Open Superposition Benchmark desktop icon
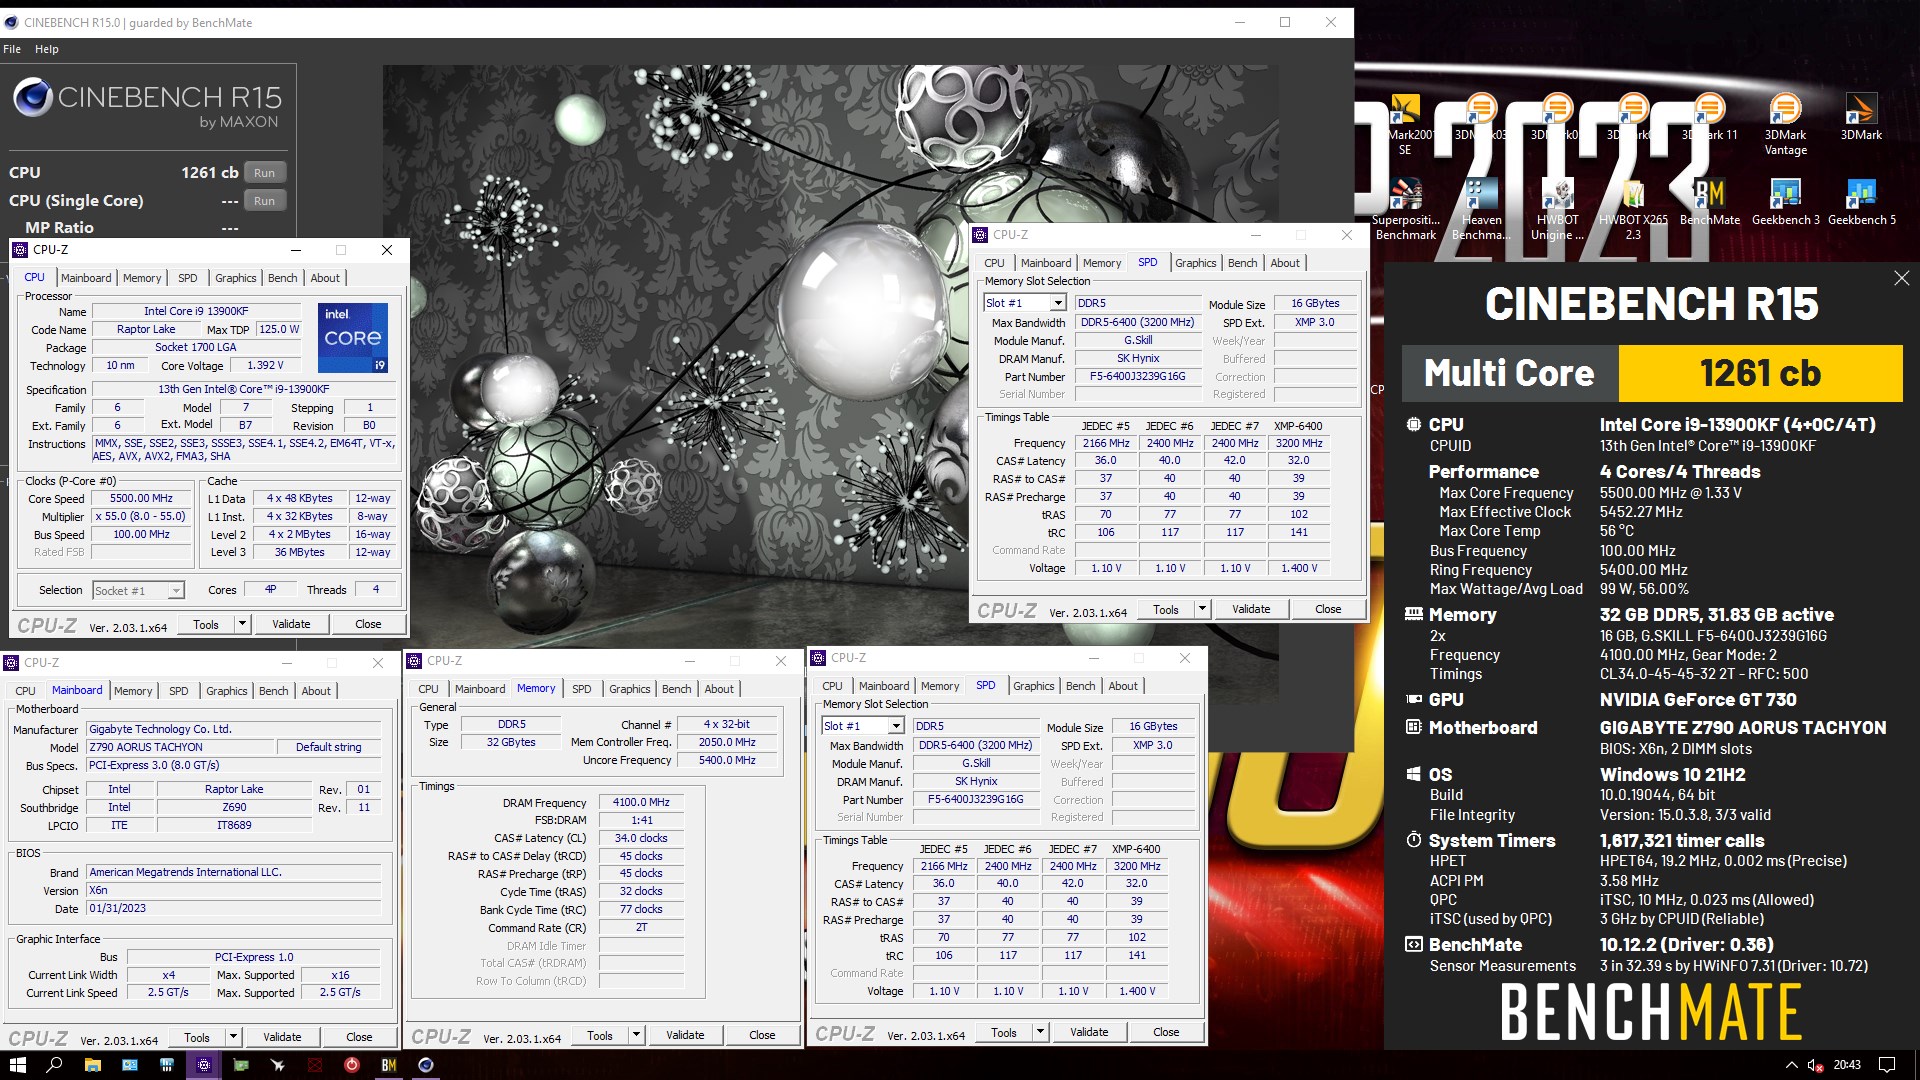Viewport: 1920px width, 1080px height. click(1405, 208)
